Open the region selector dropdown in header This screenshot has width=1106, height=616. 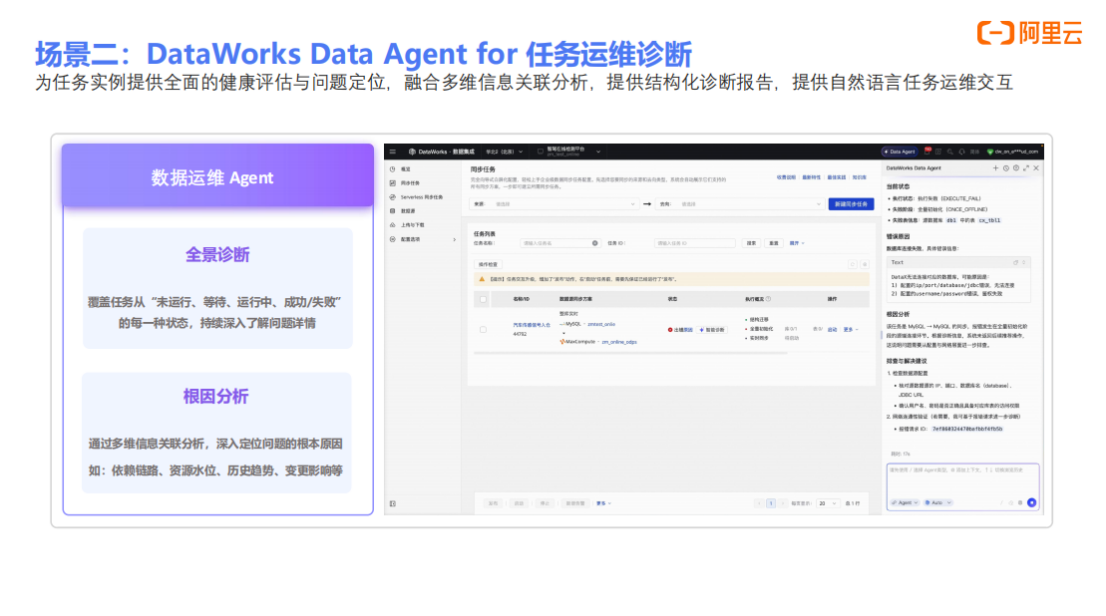pos(504,152)
